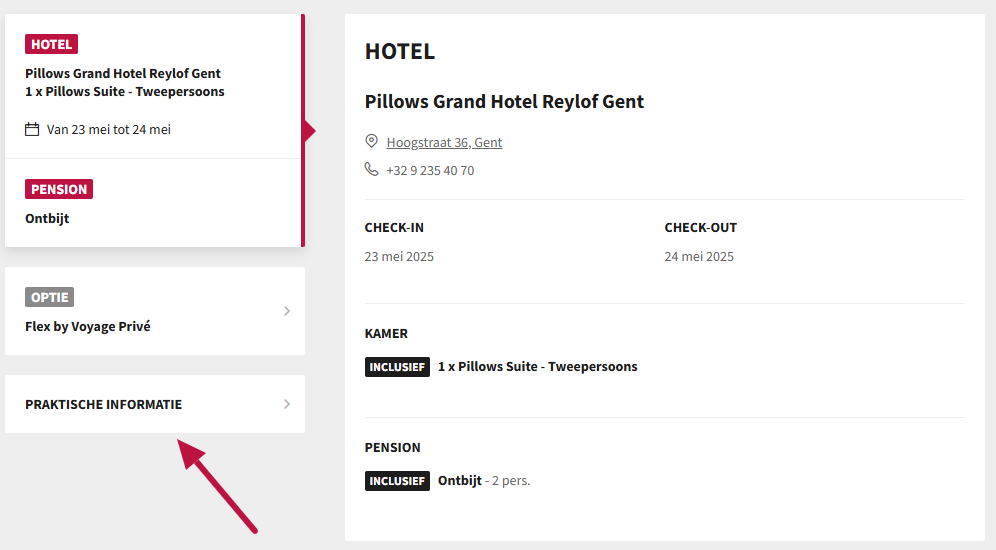This screenshot has width=996, height=550.
Task: Click the INCLUSIEF badge beside Ontbijt
Action: (x=397, y=481)
